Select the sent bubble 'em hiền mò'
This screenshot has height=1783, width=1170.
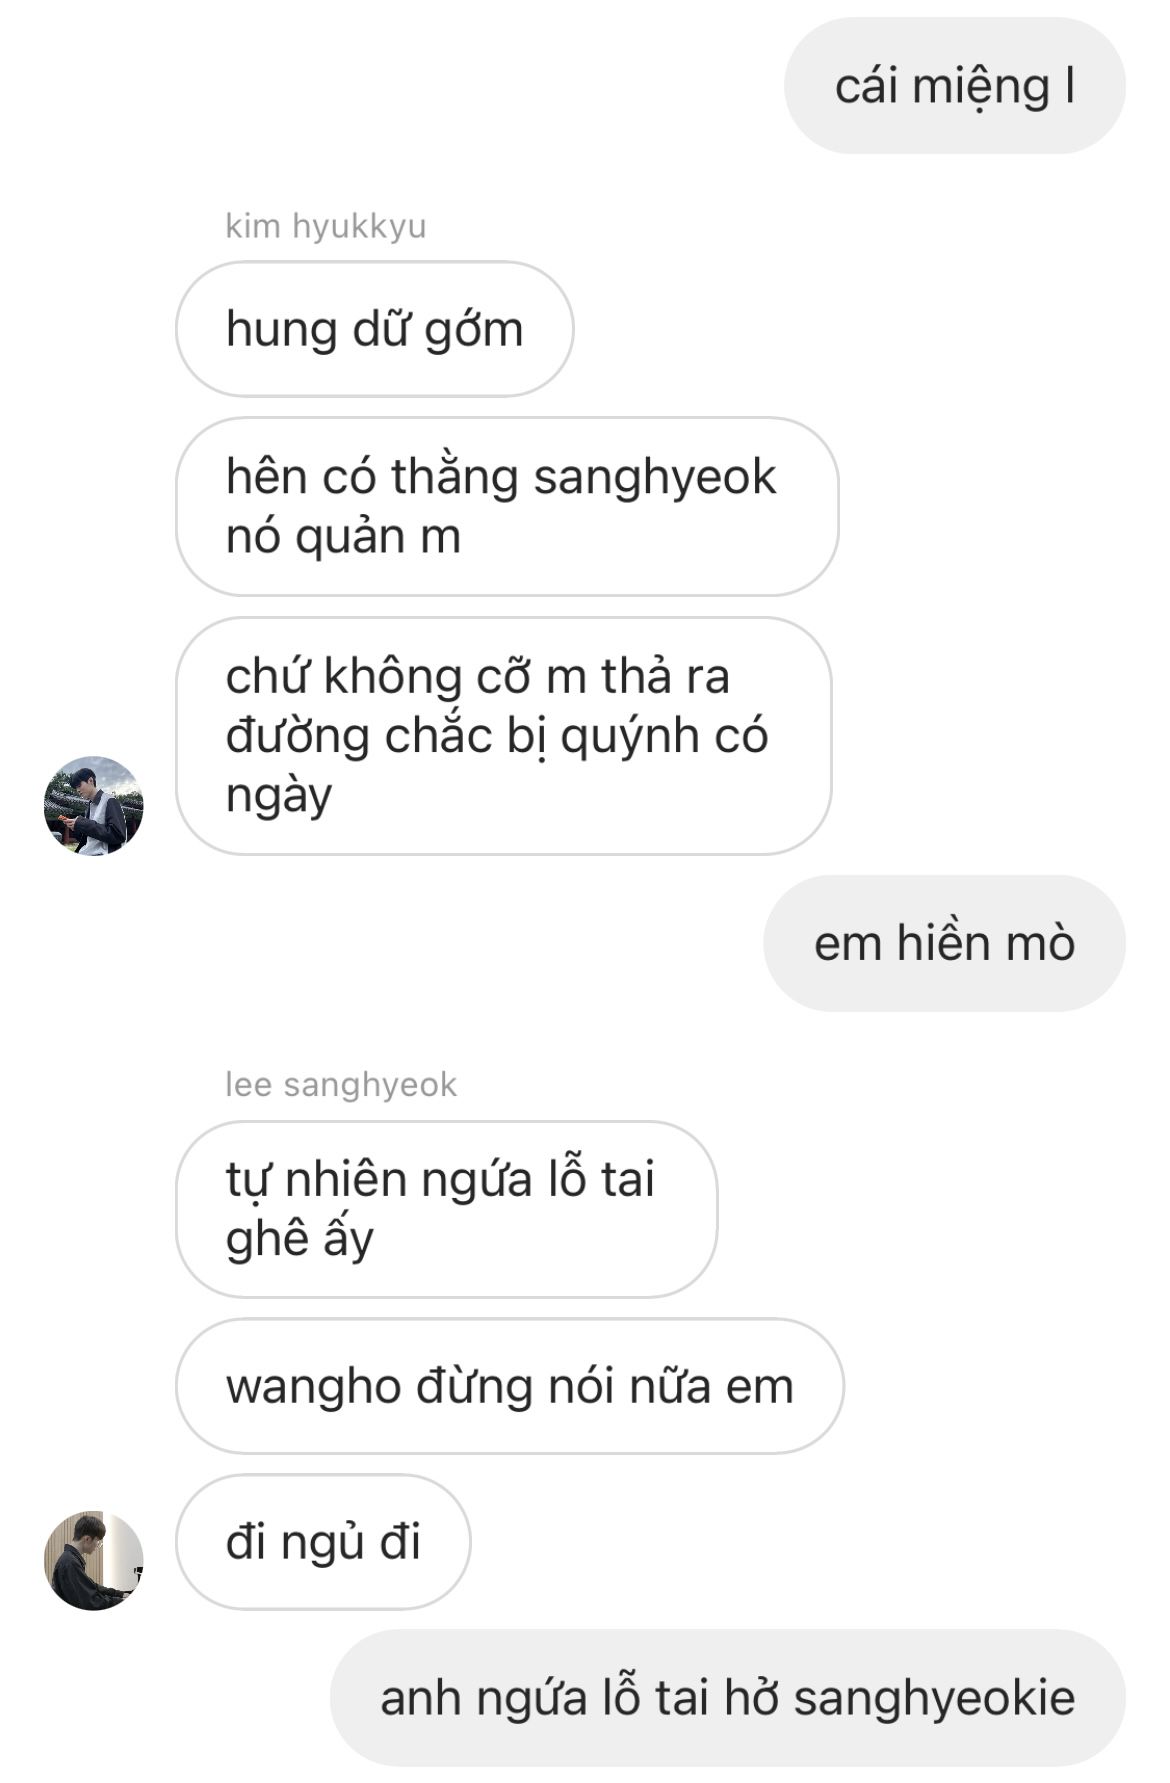click(944, 943)
